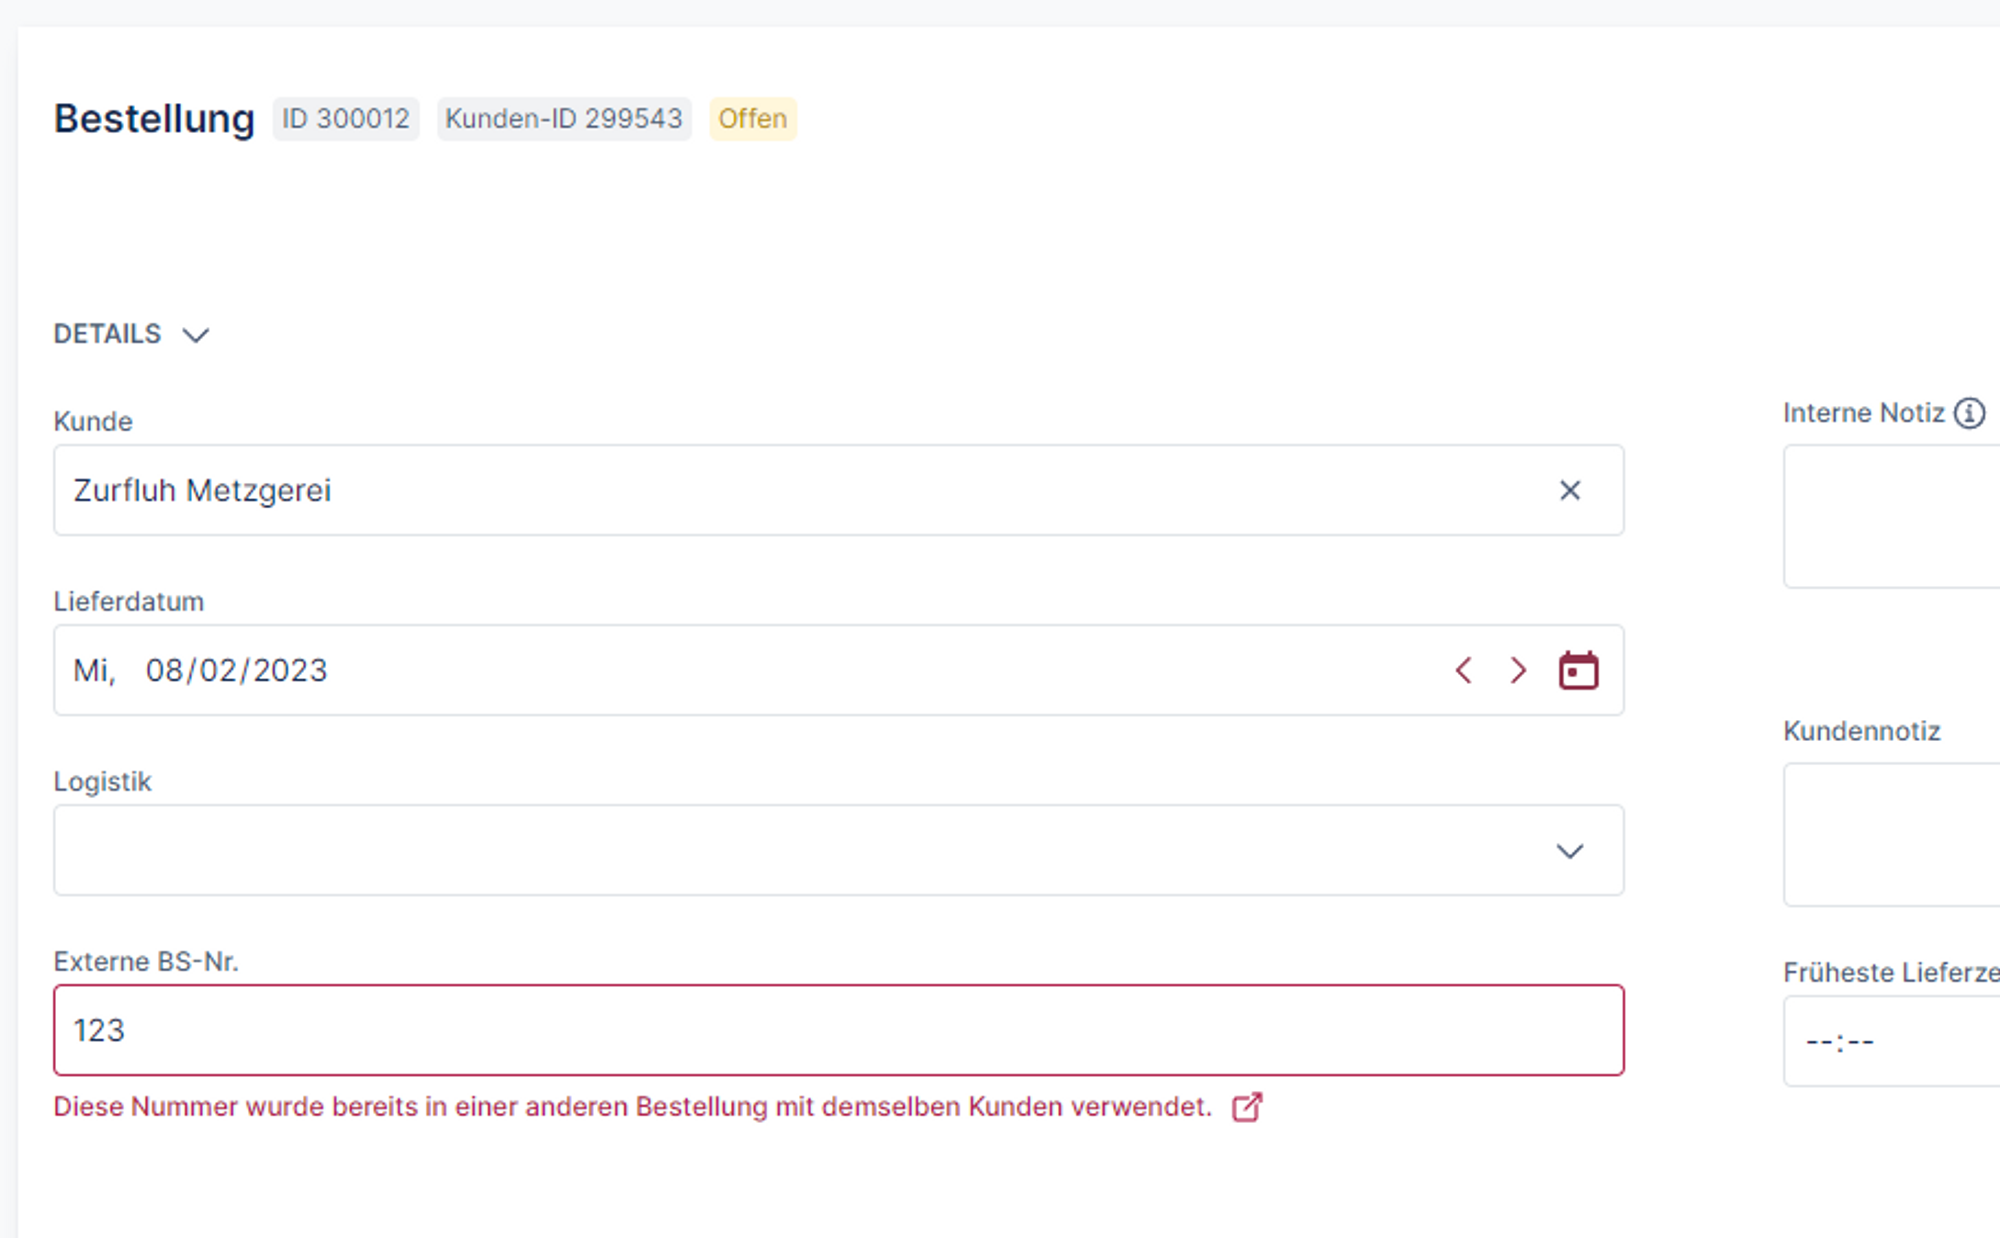Clear the Kunde field with the X icon

click(x=1569, y=490)
